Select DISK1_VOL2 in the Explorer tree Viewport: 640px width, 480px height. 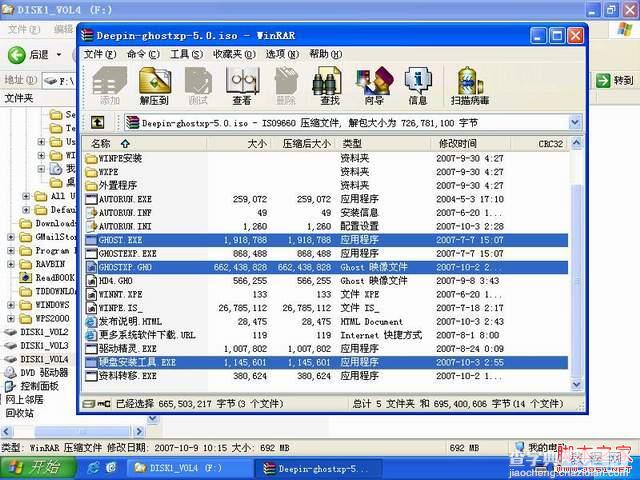44,332
